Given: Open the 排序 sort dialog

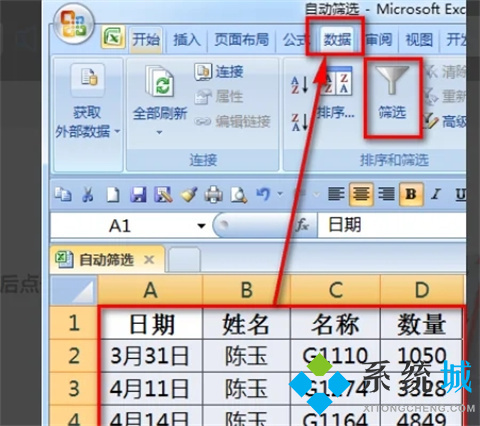Looking at the screenshot, I should pyautogui.click(x=337, y=93).
